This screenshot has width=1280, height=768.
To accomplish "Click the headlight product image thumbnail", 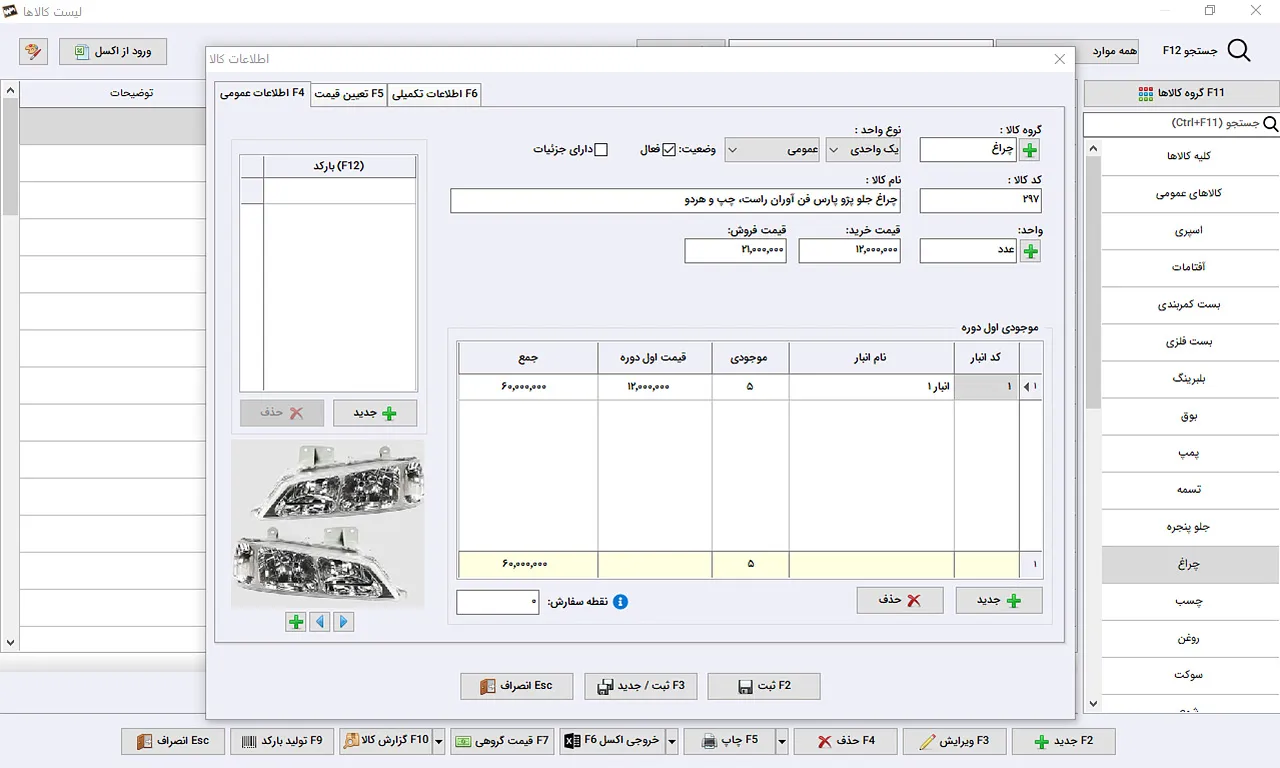I will (x=327, y=524).
